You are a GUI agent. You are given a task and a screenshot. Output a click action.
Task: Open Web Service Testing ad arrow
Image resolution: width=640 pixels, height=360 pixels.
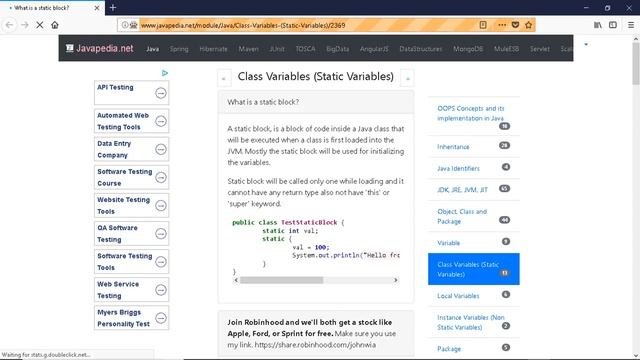[x=161, y=290]
